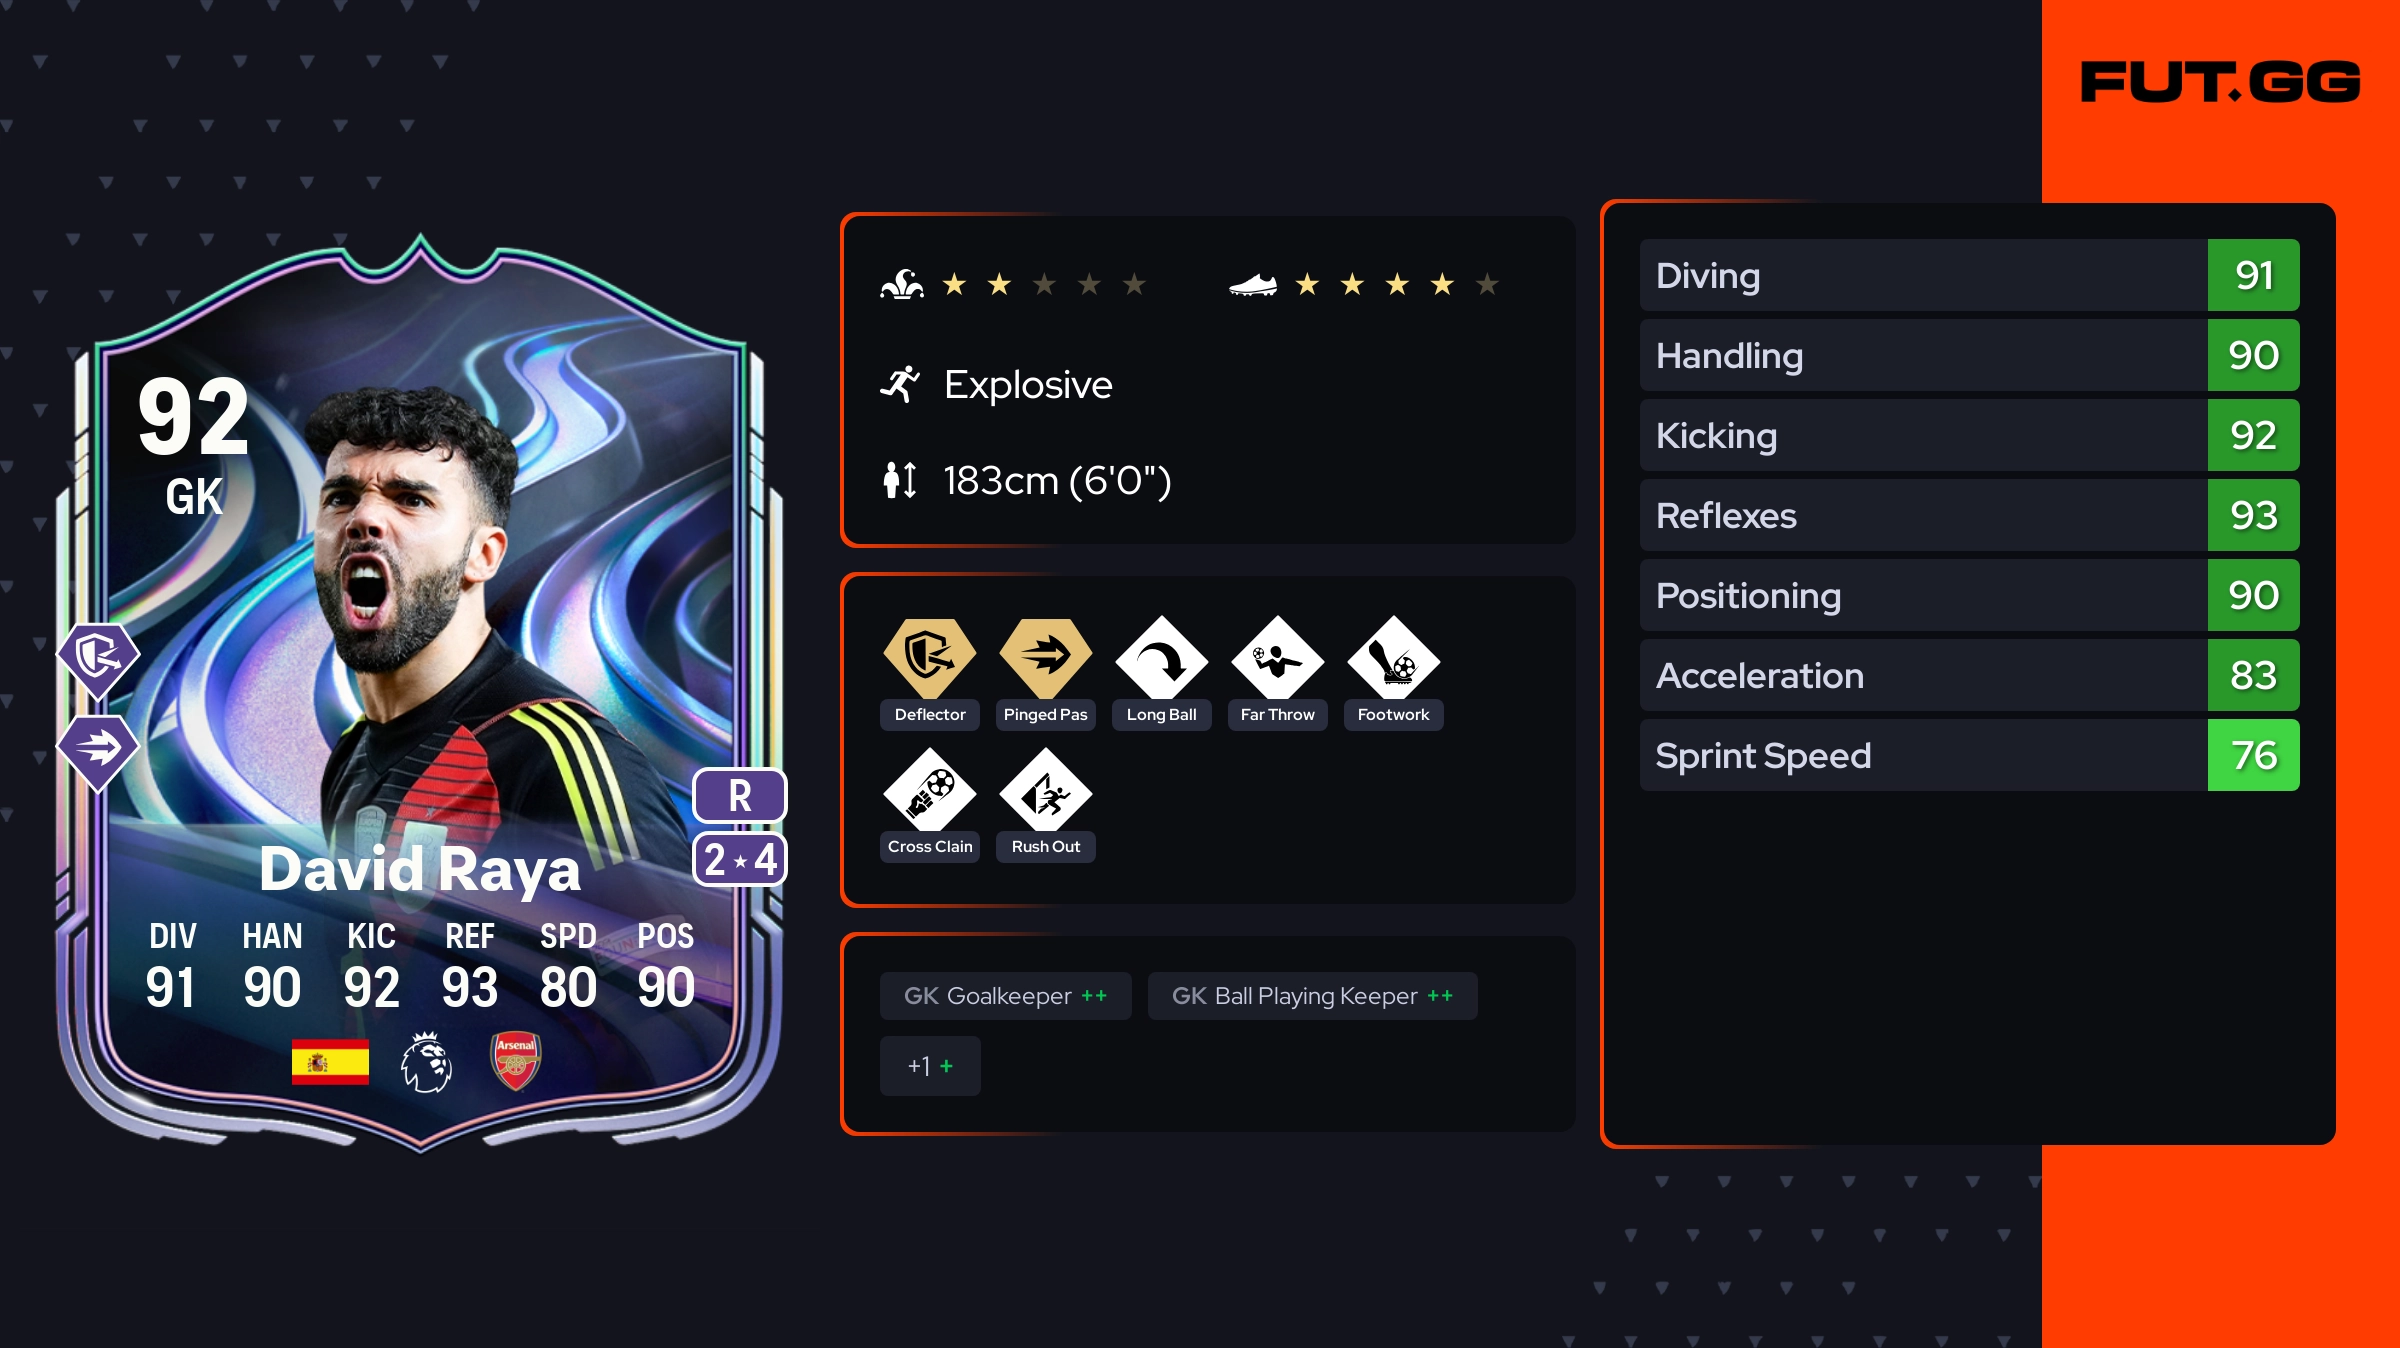Expand the +1 additional roles chip
2400x1348 pixels.
930,1066
